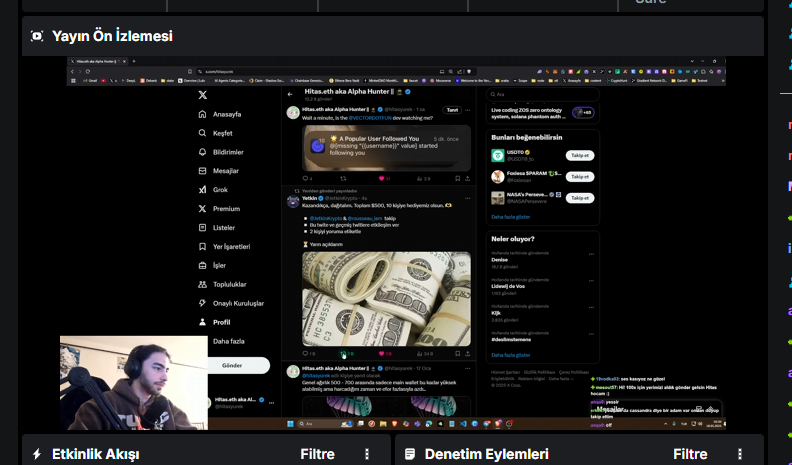Click the Yer İşaretleri bookmark icon
This screenshot has width=792, height=465.
click(203, 246)
